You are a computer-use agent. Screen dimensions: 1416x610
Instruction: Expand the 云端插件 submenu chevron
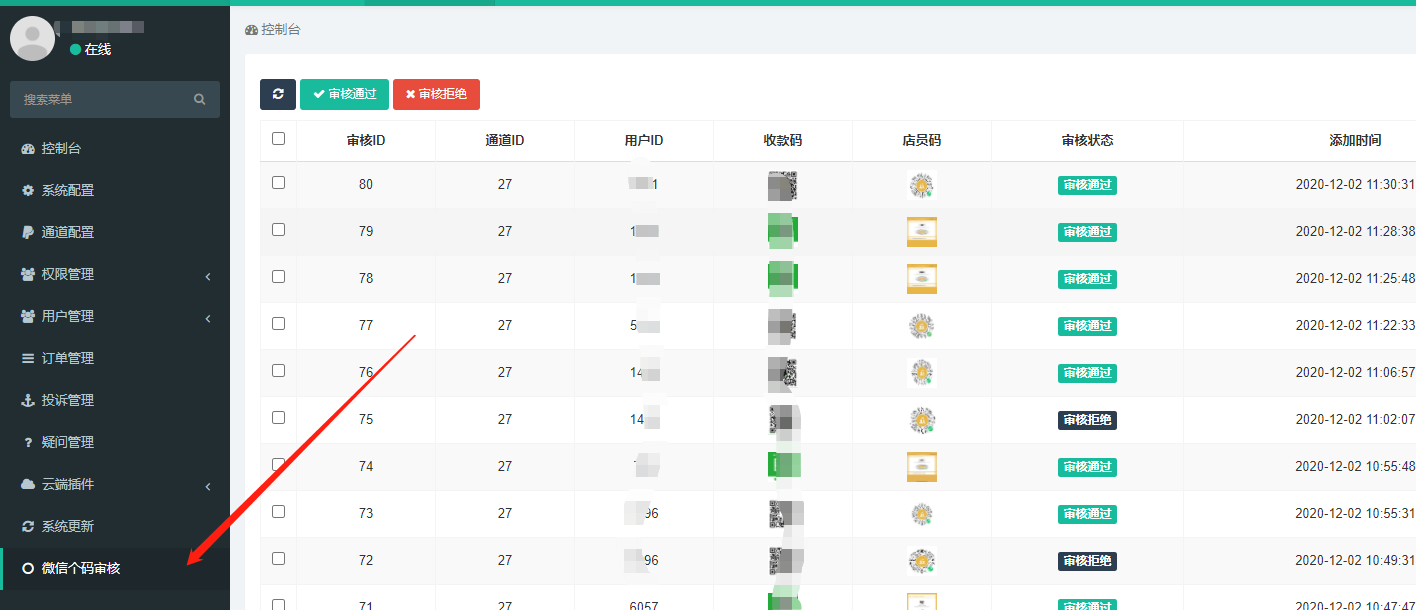(208, 486)
